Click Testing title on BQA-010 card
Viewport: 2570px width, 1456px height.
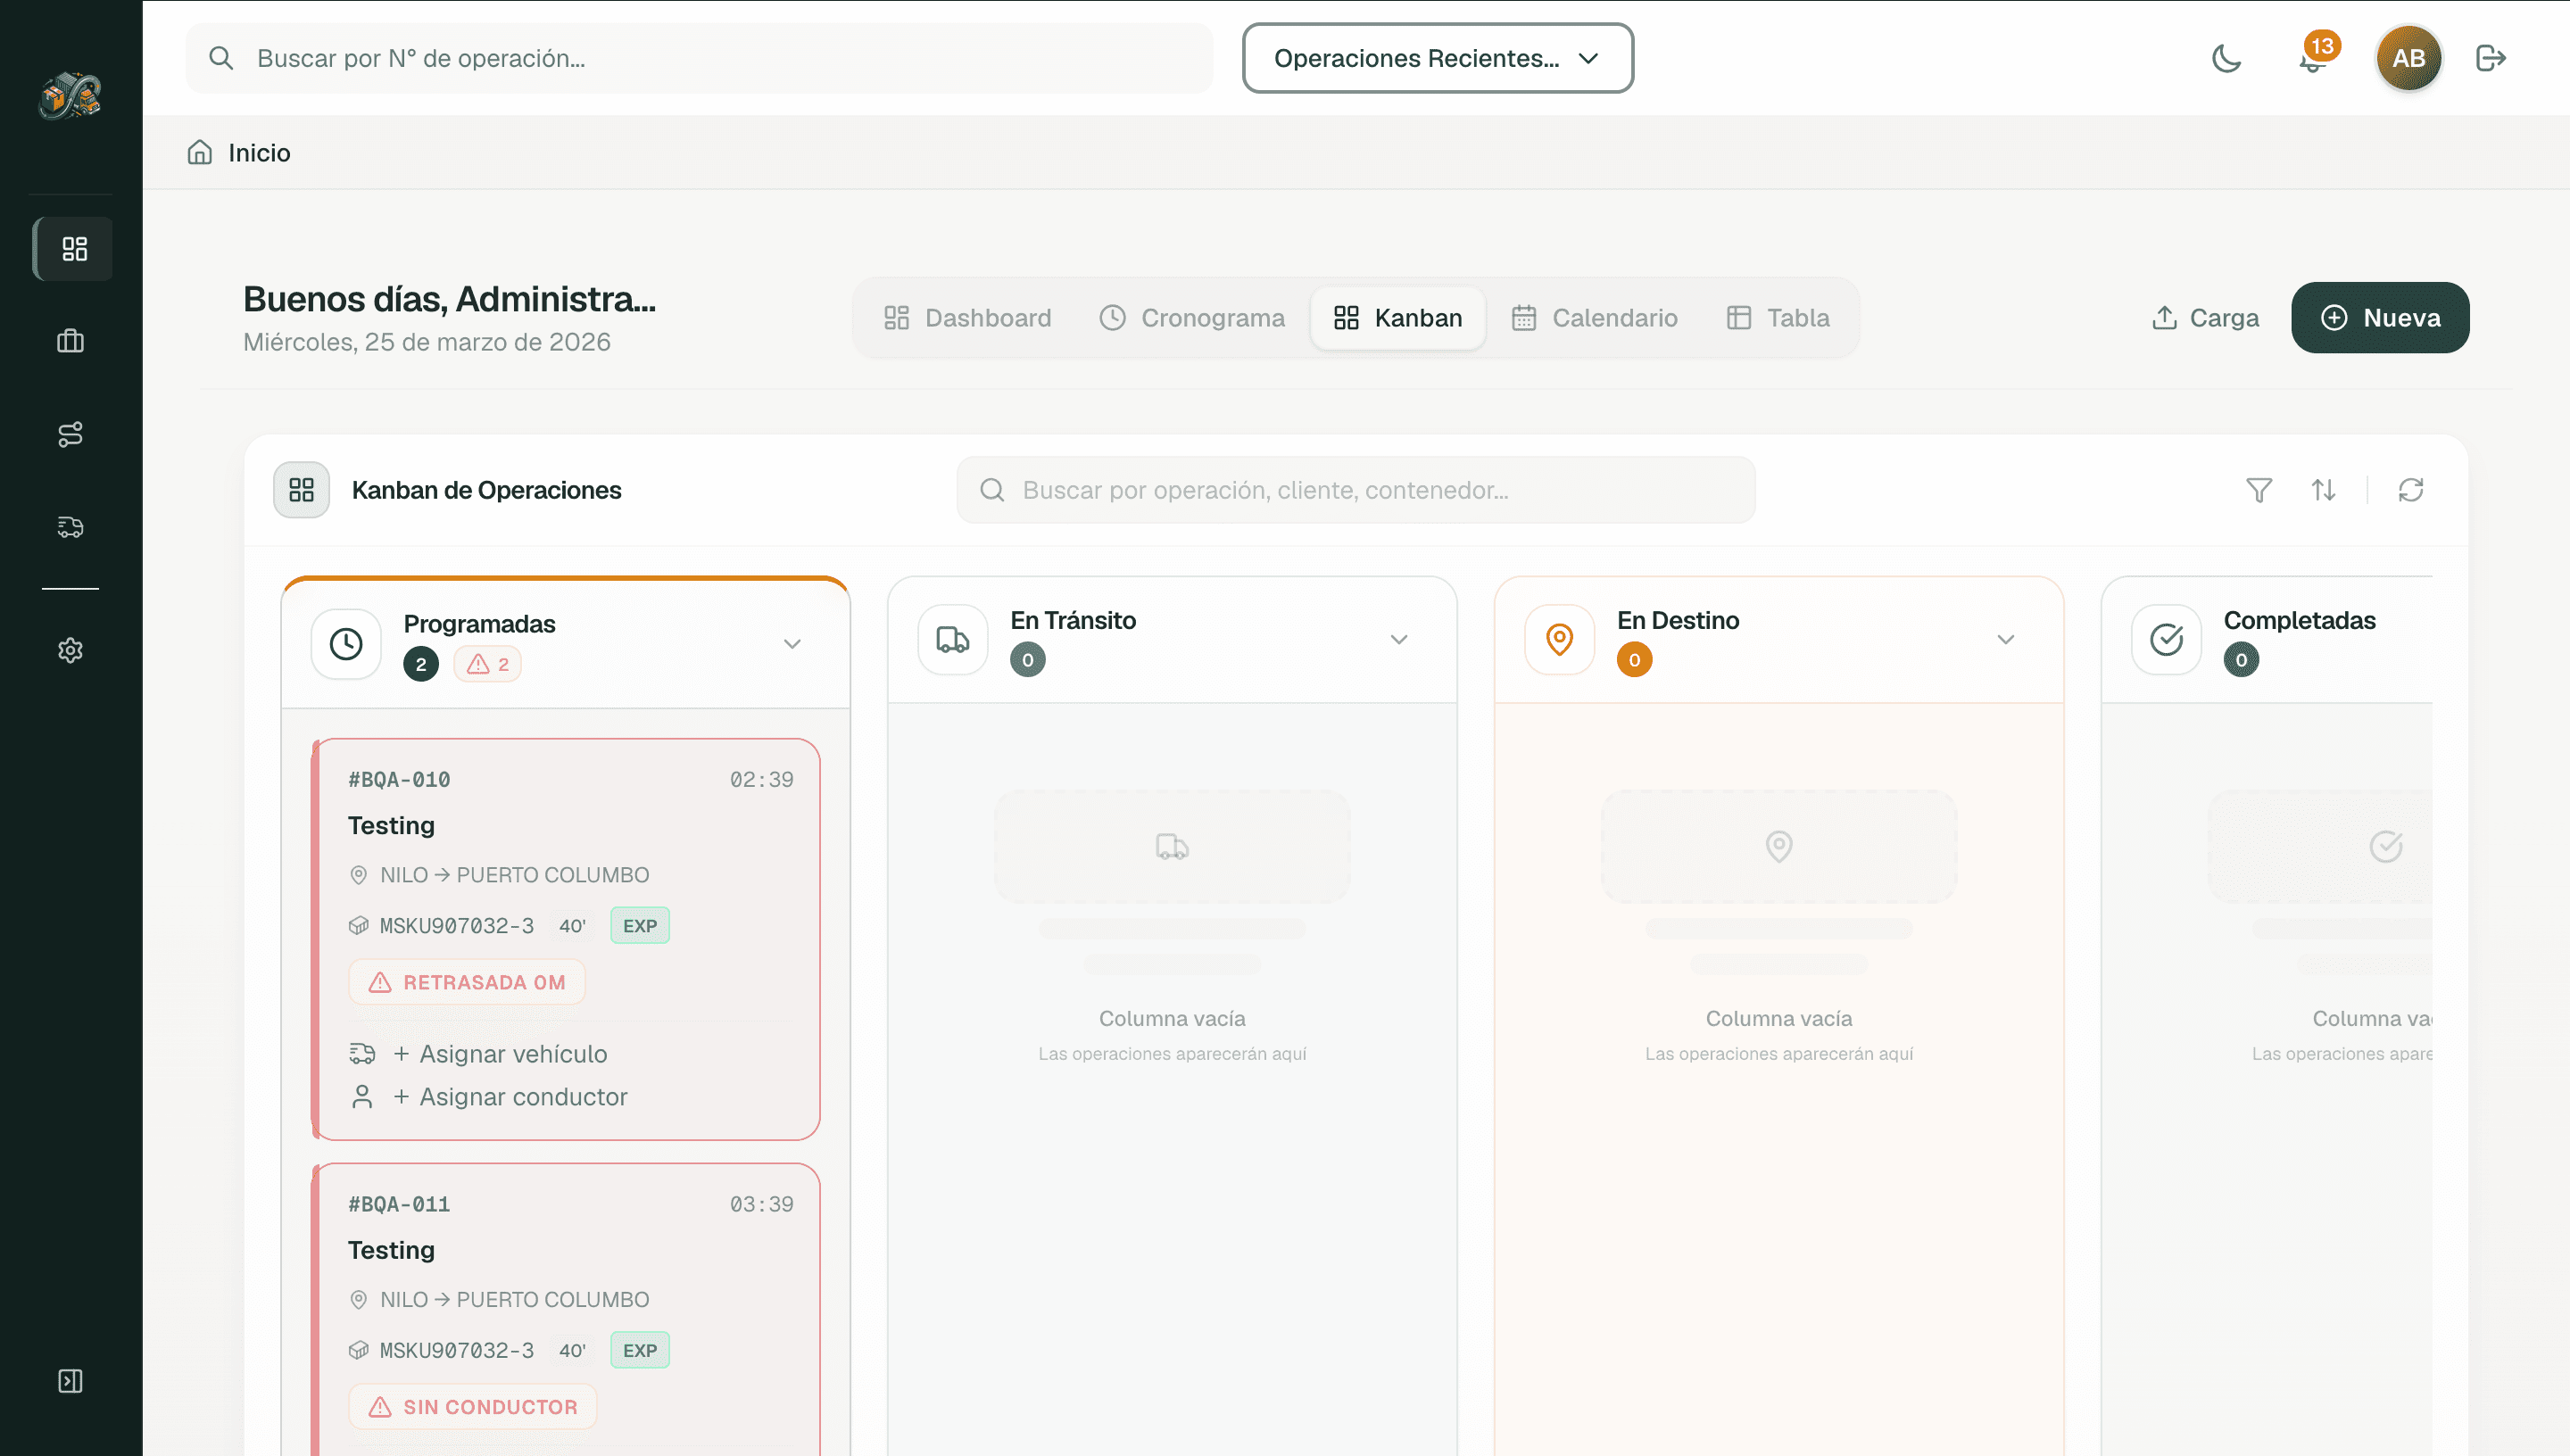pyautogui.click(x=391, y=826)
